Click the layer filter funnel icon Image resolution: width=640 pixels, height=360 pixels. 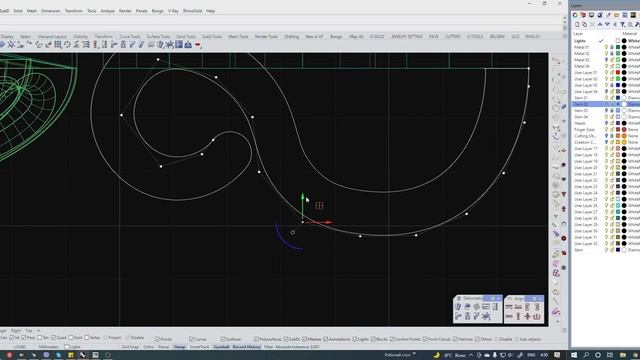pyautogui.click(x=623, y=25)
